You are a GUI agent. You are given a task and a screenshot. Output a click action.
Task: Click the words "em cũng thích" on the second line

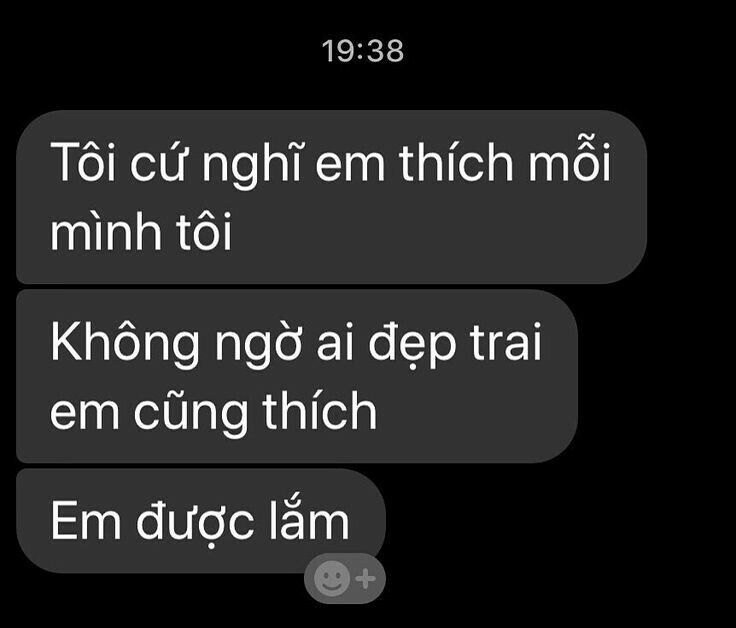pos(214,411)
